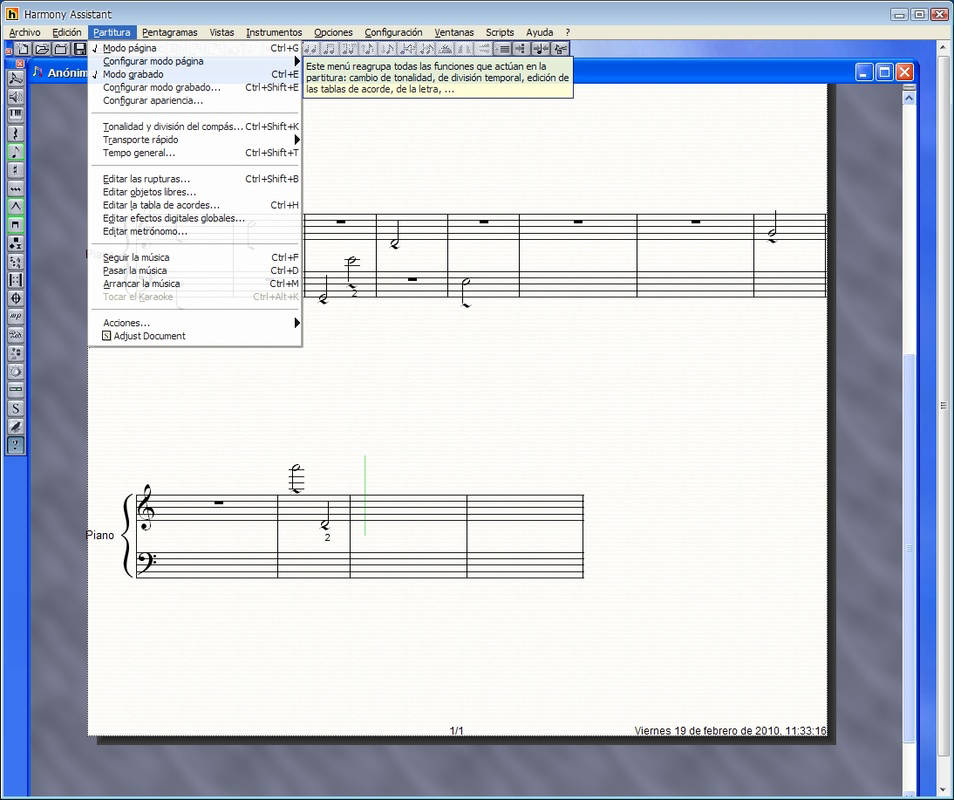Click the bass clef on Piano staff
The image size is (954, 800).
146,562
